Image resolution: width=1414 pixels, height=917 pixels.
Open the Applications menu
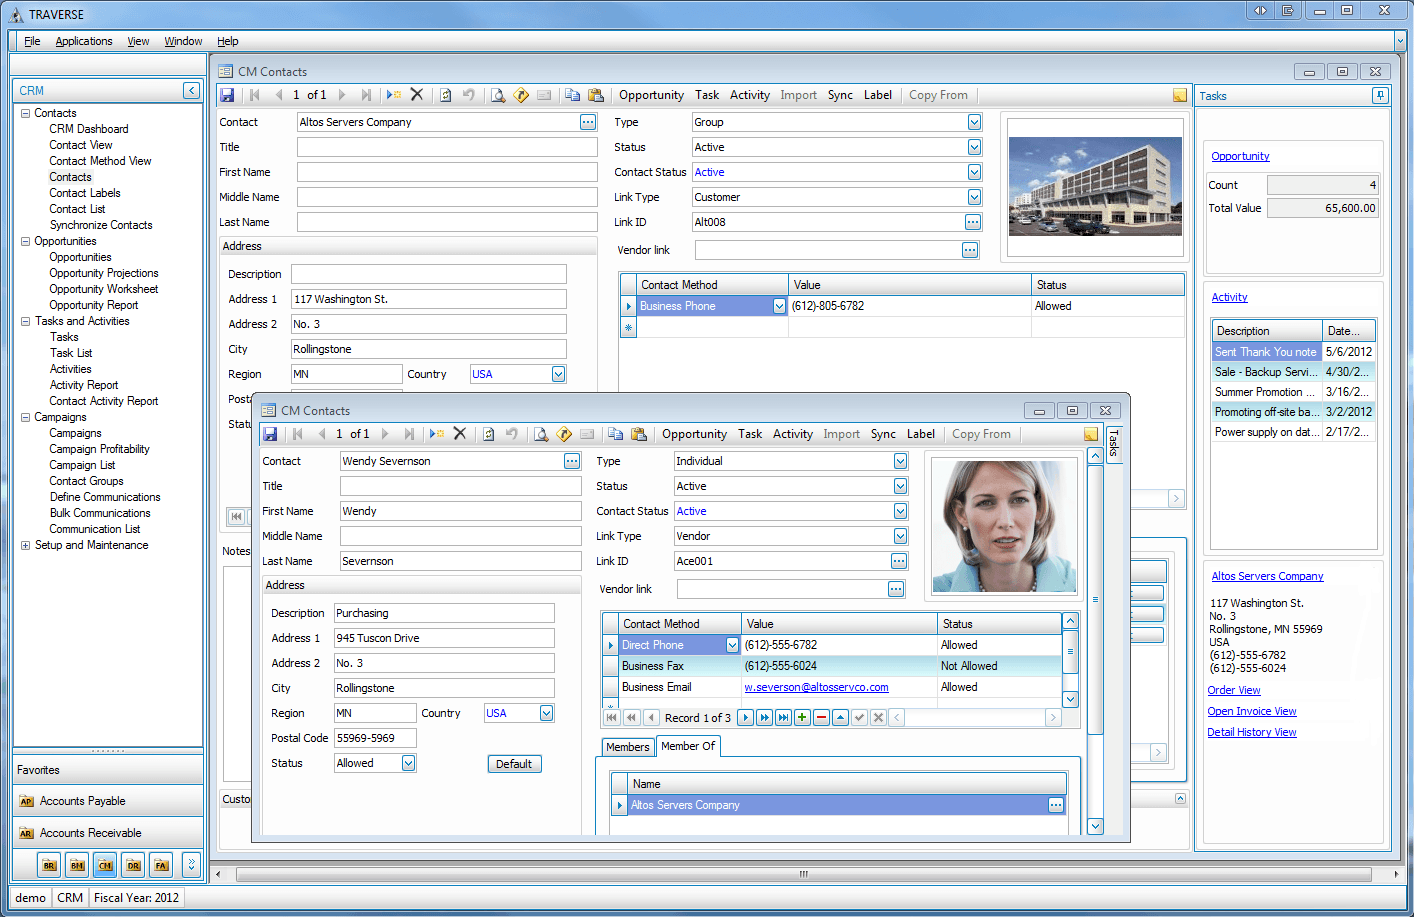83,41
